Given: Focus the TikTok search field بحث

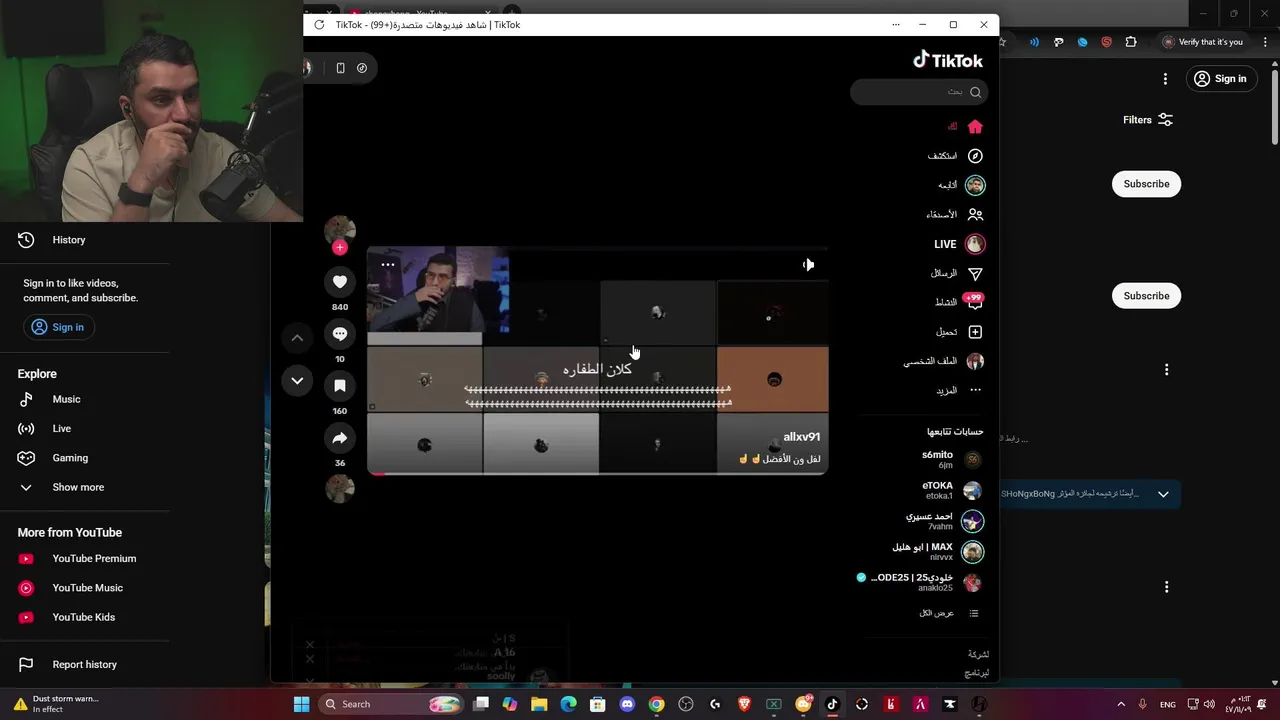Looking at the screenshot, I should [918, 92].
